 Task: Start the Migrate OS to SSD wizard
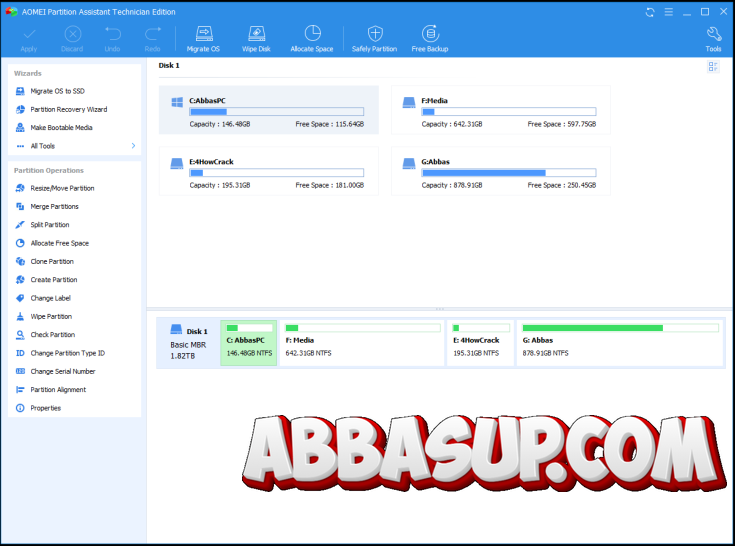pos(57,91)
